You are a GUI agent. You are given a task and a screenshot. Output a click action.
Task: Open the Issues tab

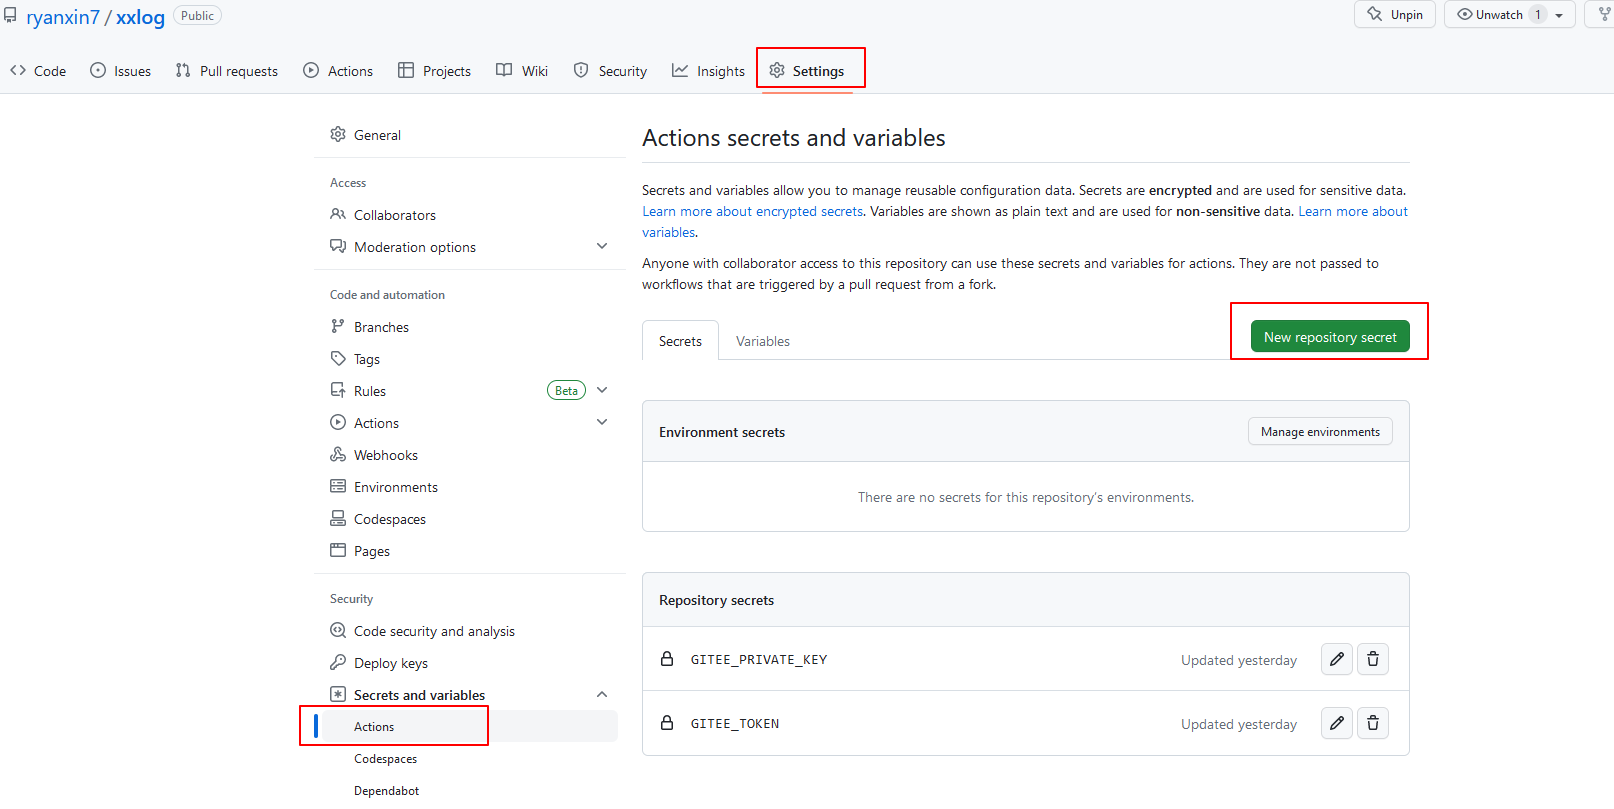coord(121,71)
